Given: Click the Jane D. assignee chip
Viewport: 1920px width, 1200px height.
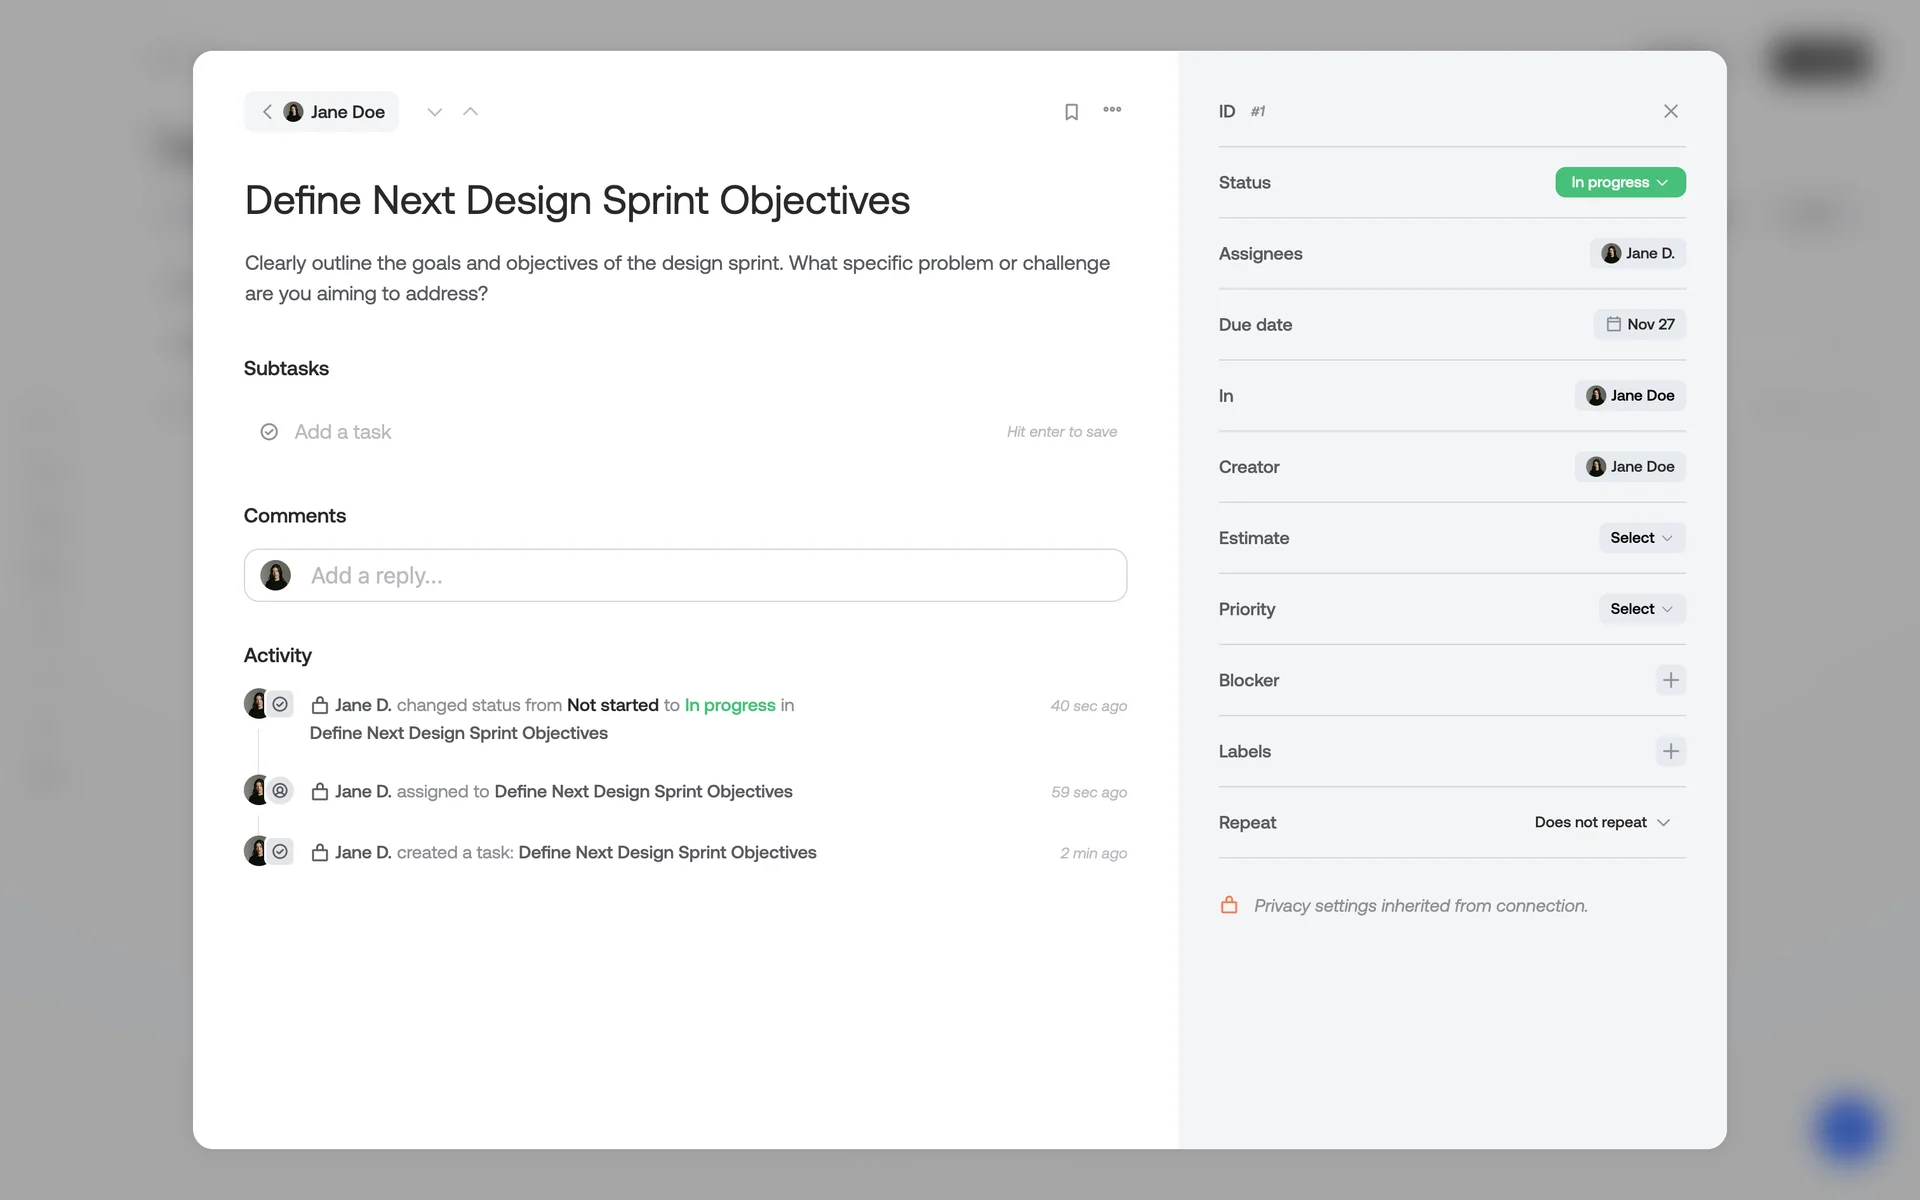Looking at the screenshot, I should pyautogui.click(x=1637, y=253).
